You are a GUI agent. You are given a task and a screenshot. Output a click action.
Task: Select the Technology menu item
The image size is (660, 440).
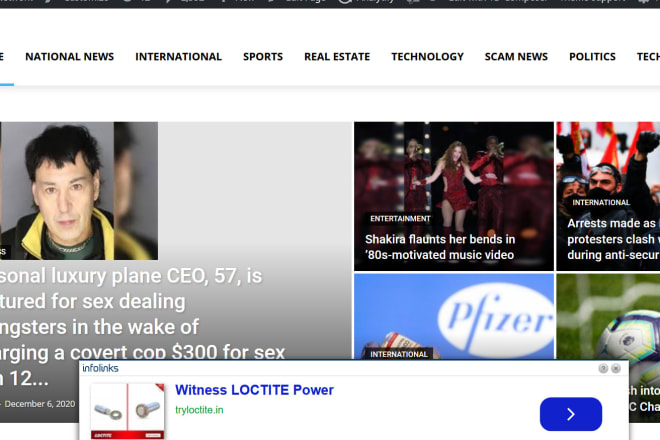tap(428, 56)
